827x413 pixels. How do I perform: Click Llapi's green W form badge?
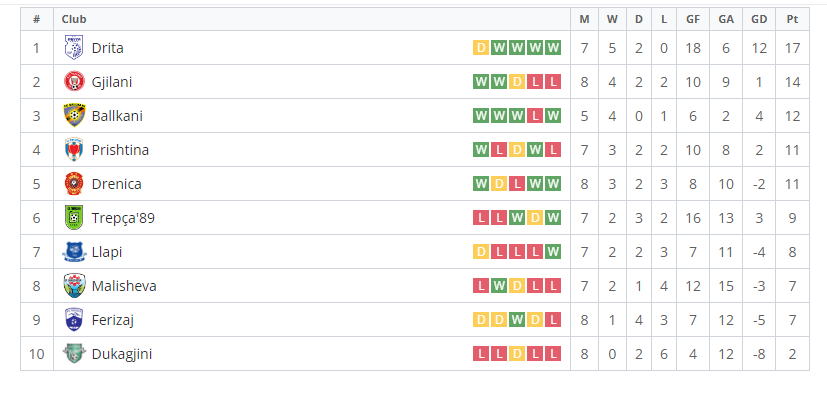(x=553, y=252)
